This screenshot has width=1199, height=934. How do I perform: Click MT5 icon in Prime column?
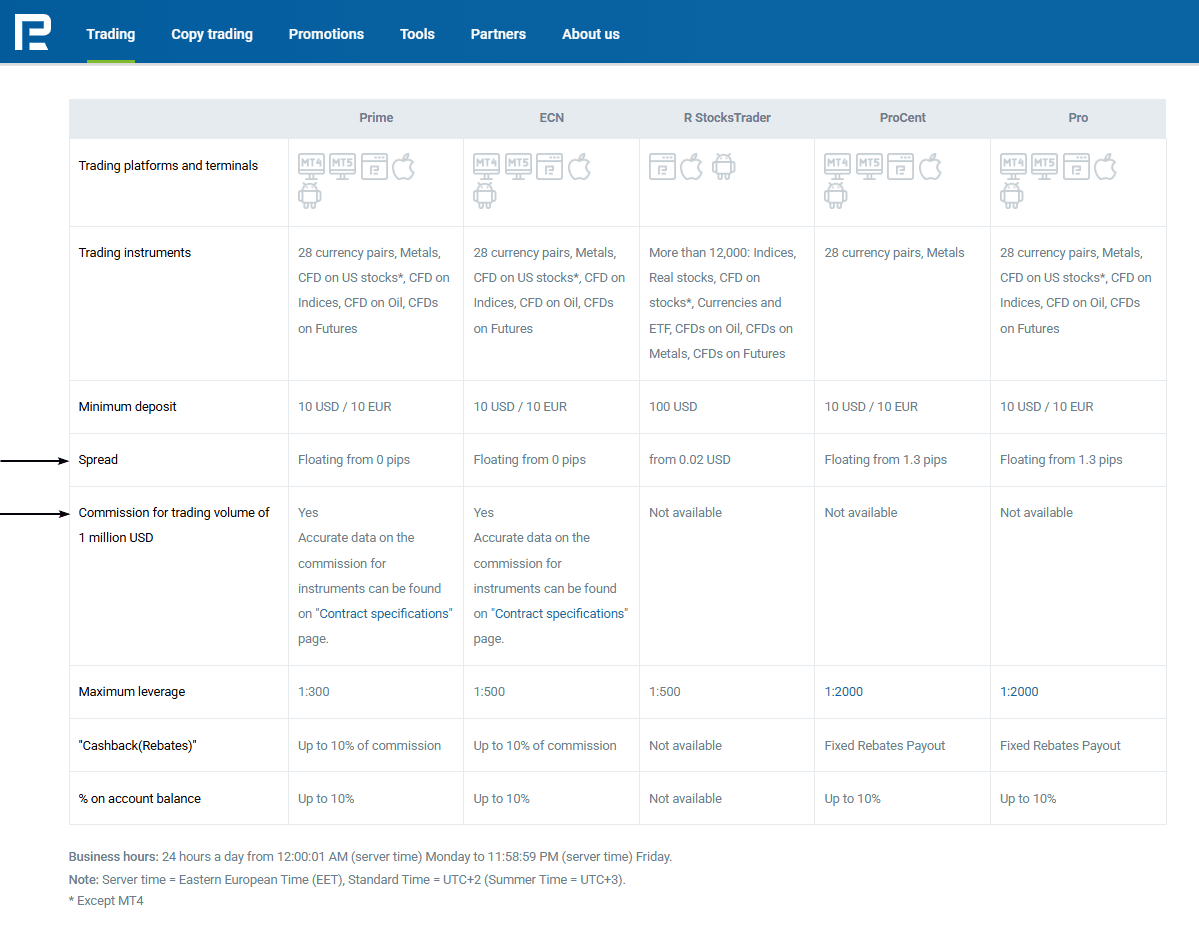click(x=343, y=166)
